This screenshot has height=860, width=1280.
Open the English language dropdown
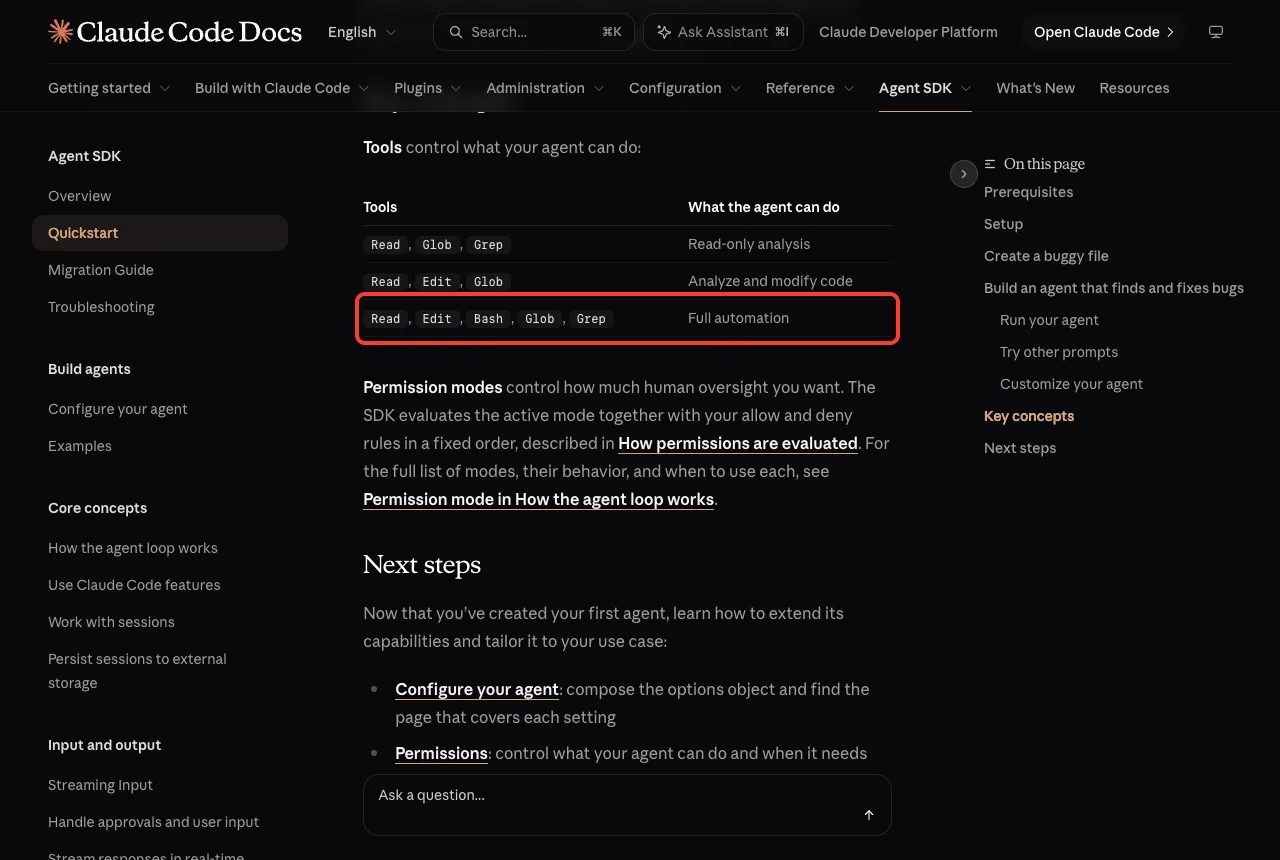click(362, 32)
